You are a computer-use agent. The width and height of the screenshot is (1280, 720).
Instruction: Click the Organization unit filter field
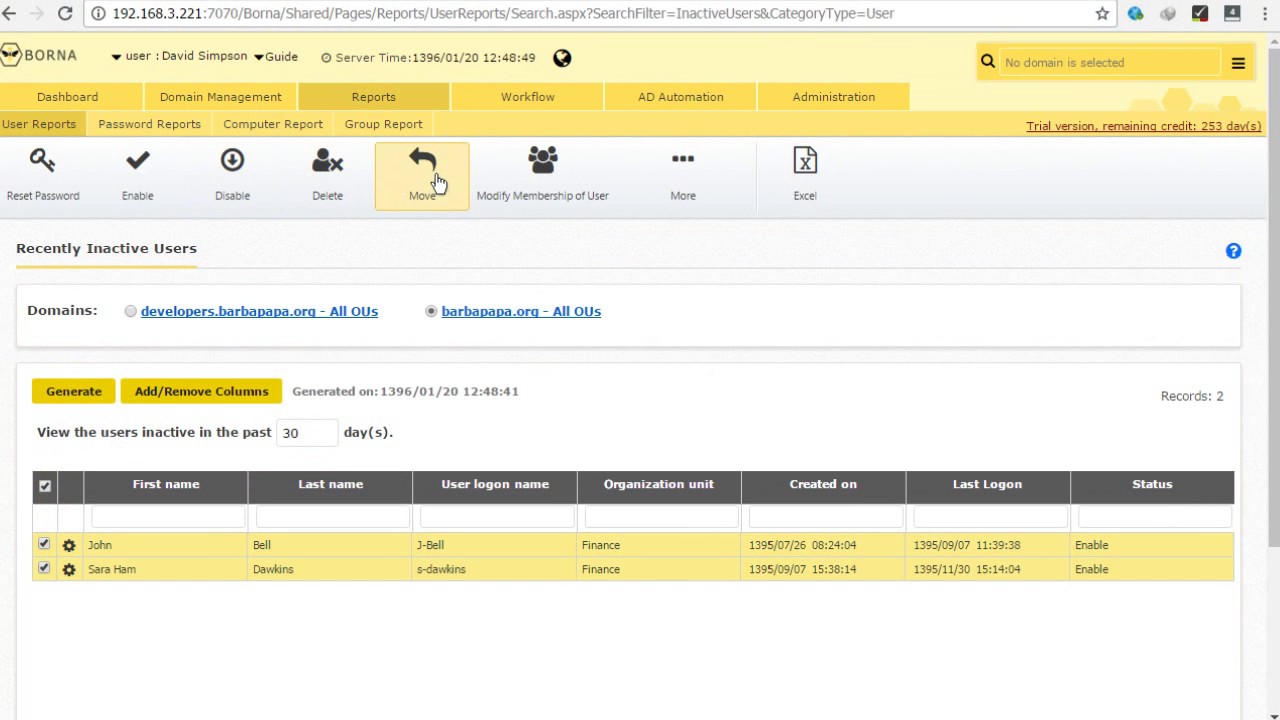661,517
